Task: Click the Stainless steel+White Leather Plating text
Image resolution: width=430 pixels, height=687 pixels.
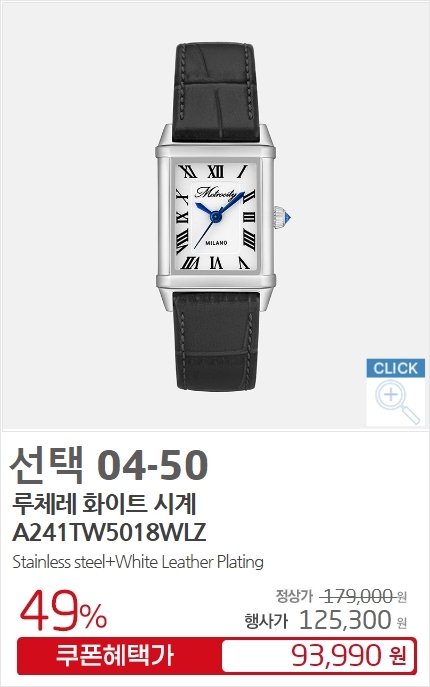Action: tap(138, 562)
